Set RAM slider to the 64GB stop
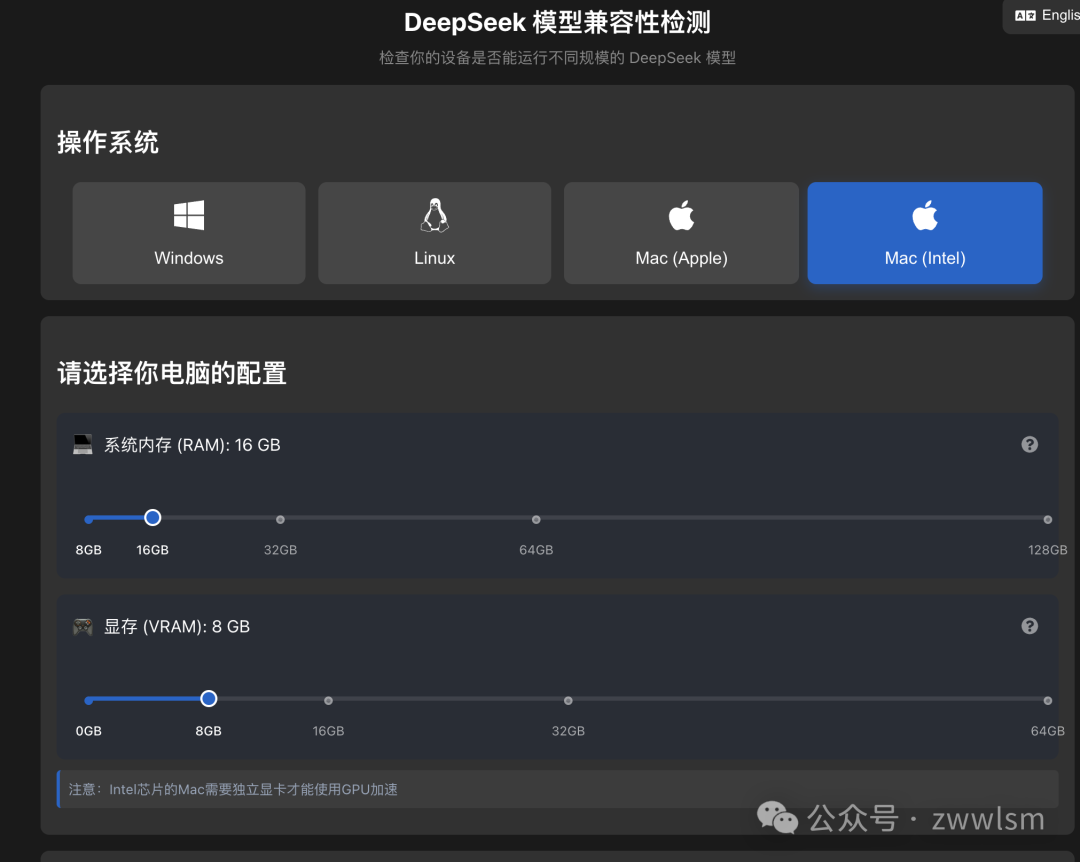This screenshot has height=862, width=1080. pos(536,520)
